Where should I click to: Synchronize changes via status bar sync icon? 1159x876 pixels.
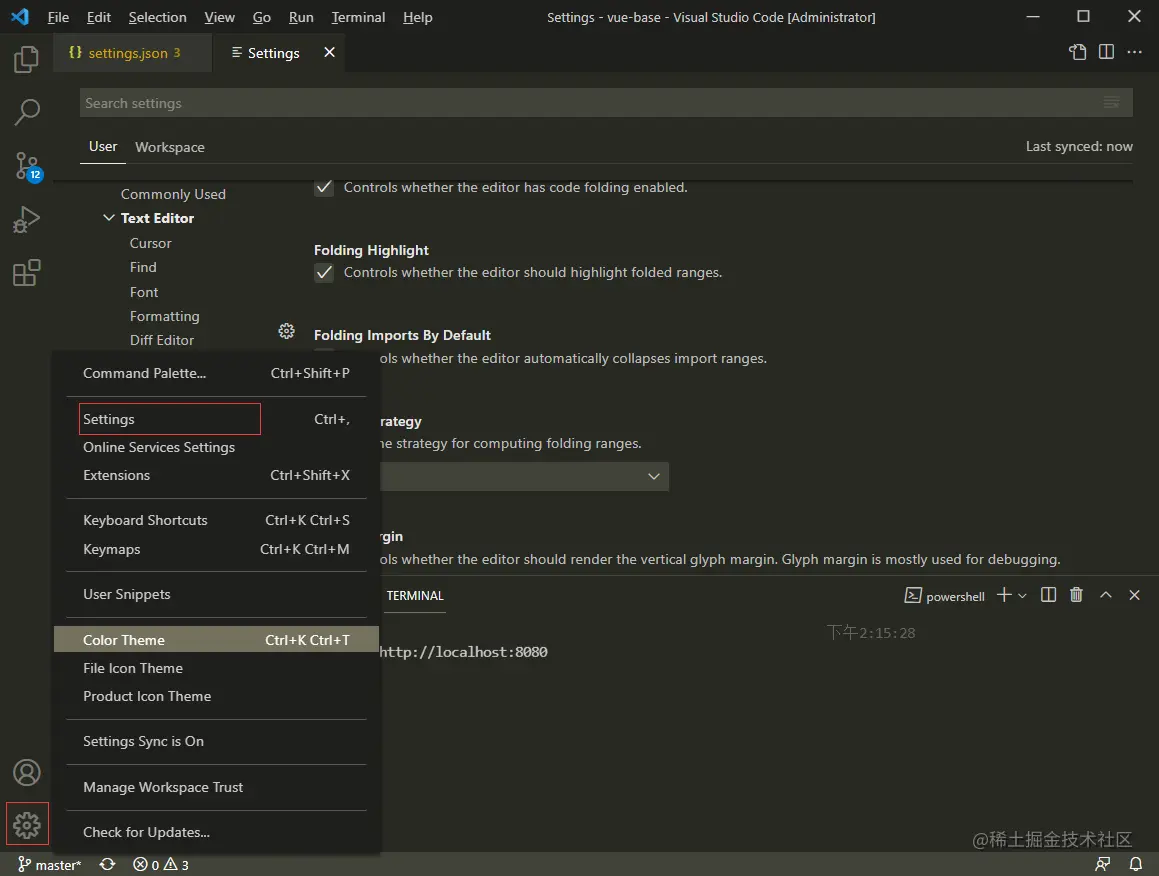107,864
